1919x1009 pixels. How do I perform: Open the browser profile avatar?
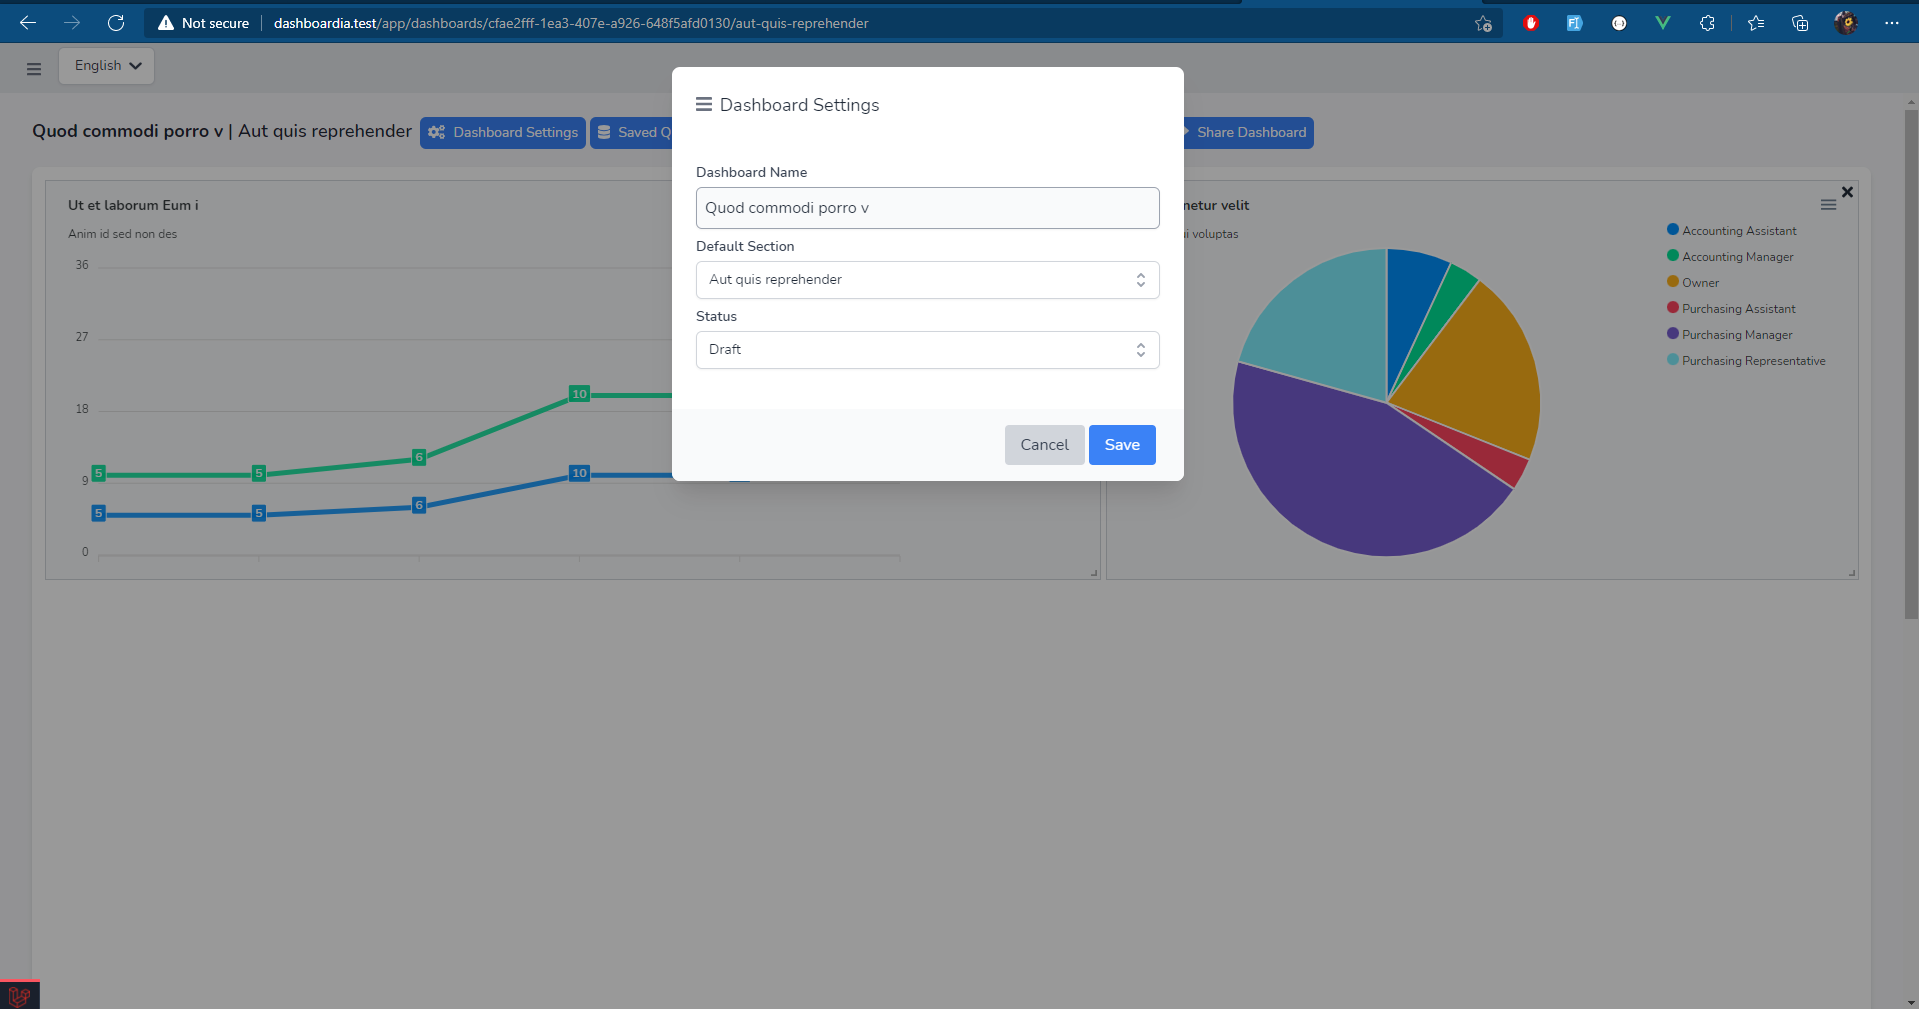[1845, 23]
